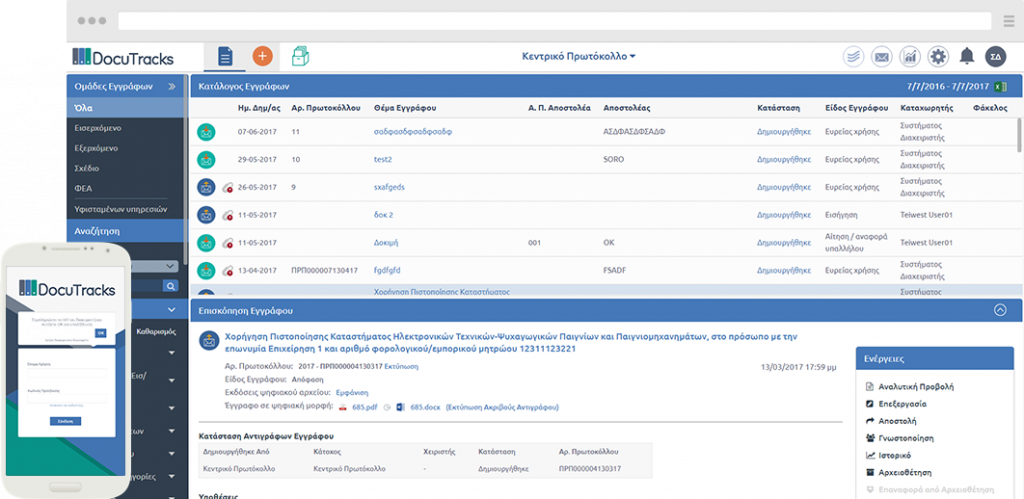
Task: Click the document icon of row 07-06-2017
Action: (206, 131)
